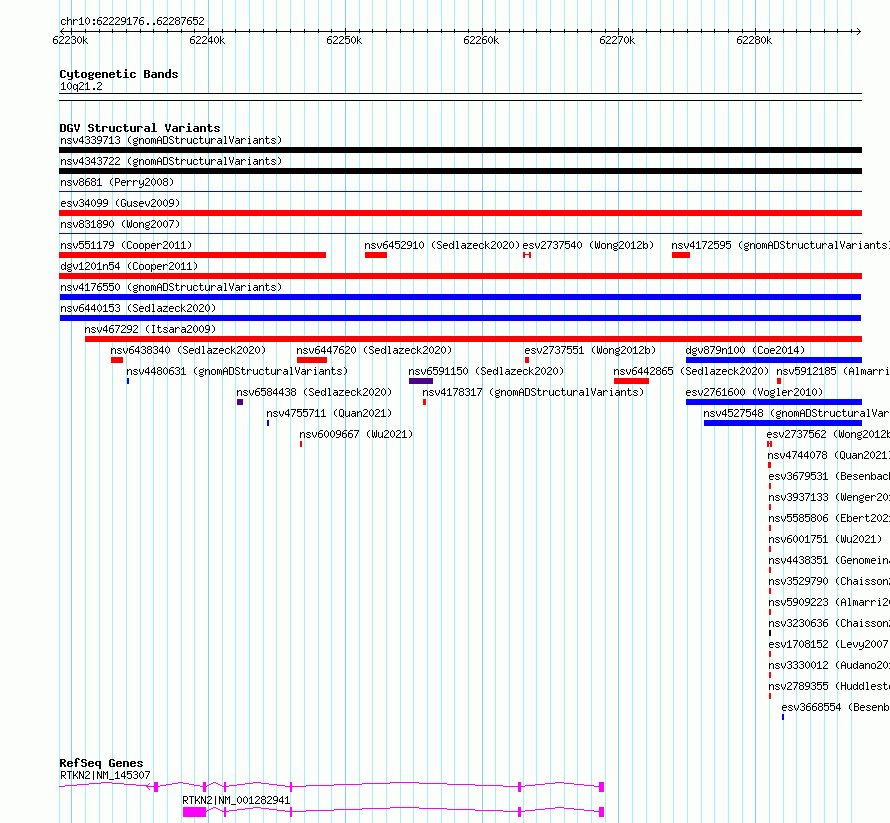Click blue bar under esv2761600
The width and height of the screenshot is (890, 823).
coord(774,402)
